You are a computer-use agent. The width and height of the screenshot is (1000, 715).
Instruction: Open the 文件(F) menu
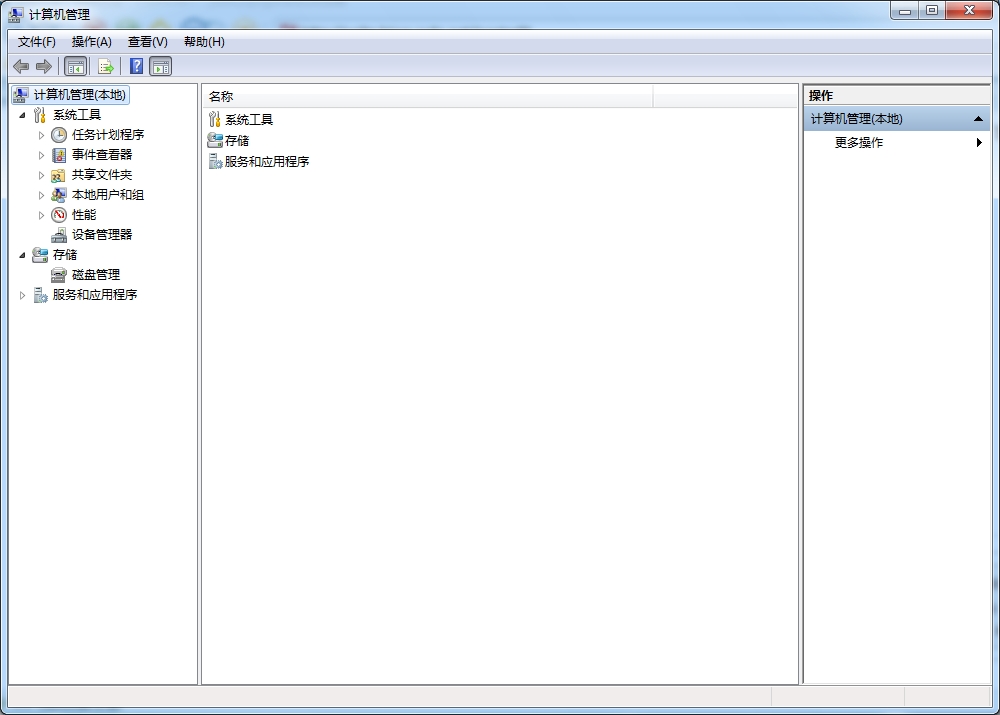tap(36, 42)
